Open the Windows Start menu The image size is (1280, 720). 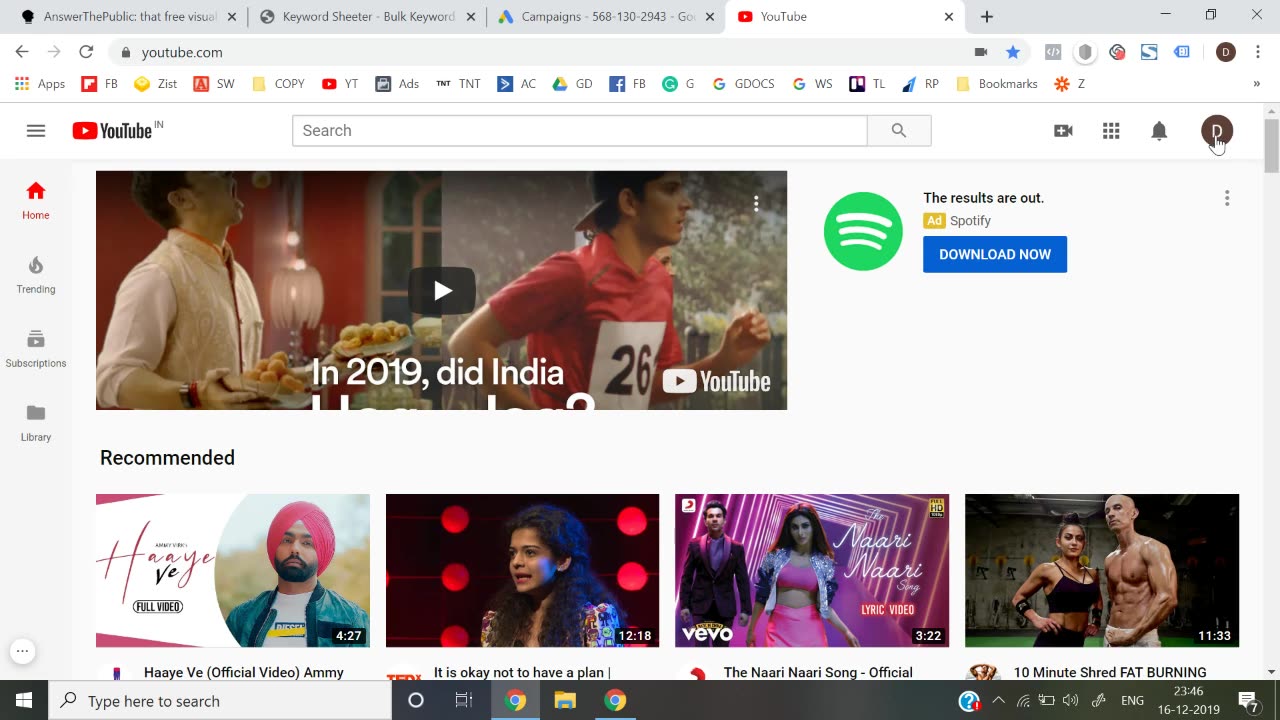(24, 700)
